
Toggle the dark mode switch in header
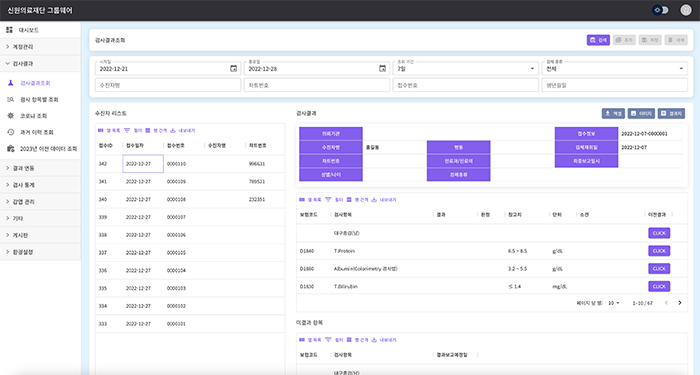661,10
